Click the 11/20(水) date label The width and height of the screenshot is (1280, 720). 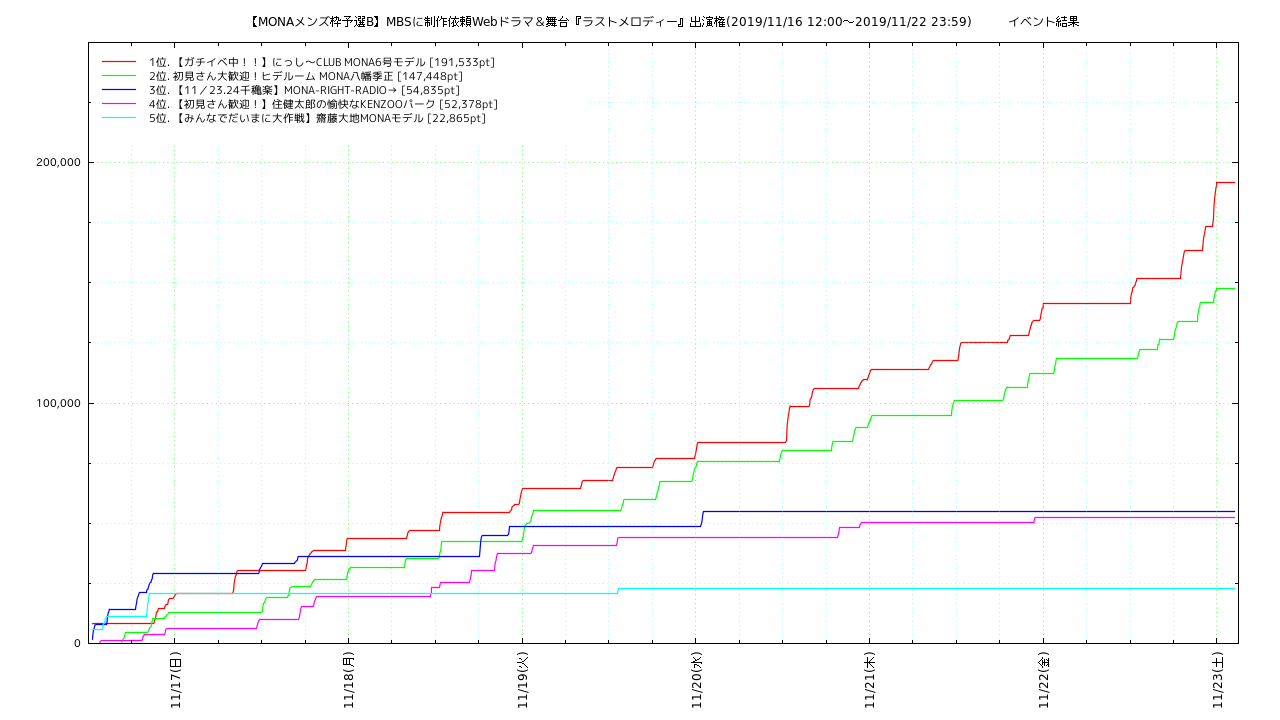[x=696, y=680]
